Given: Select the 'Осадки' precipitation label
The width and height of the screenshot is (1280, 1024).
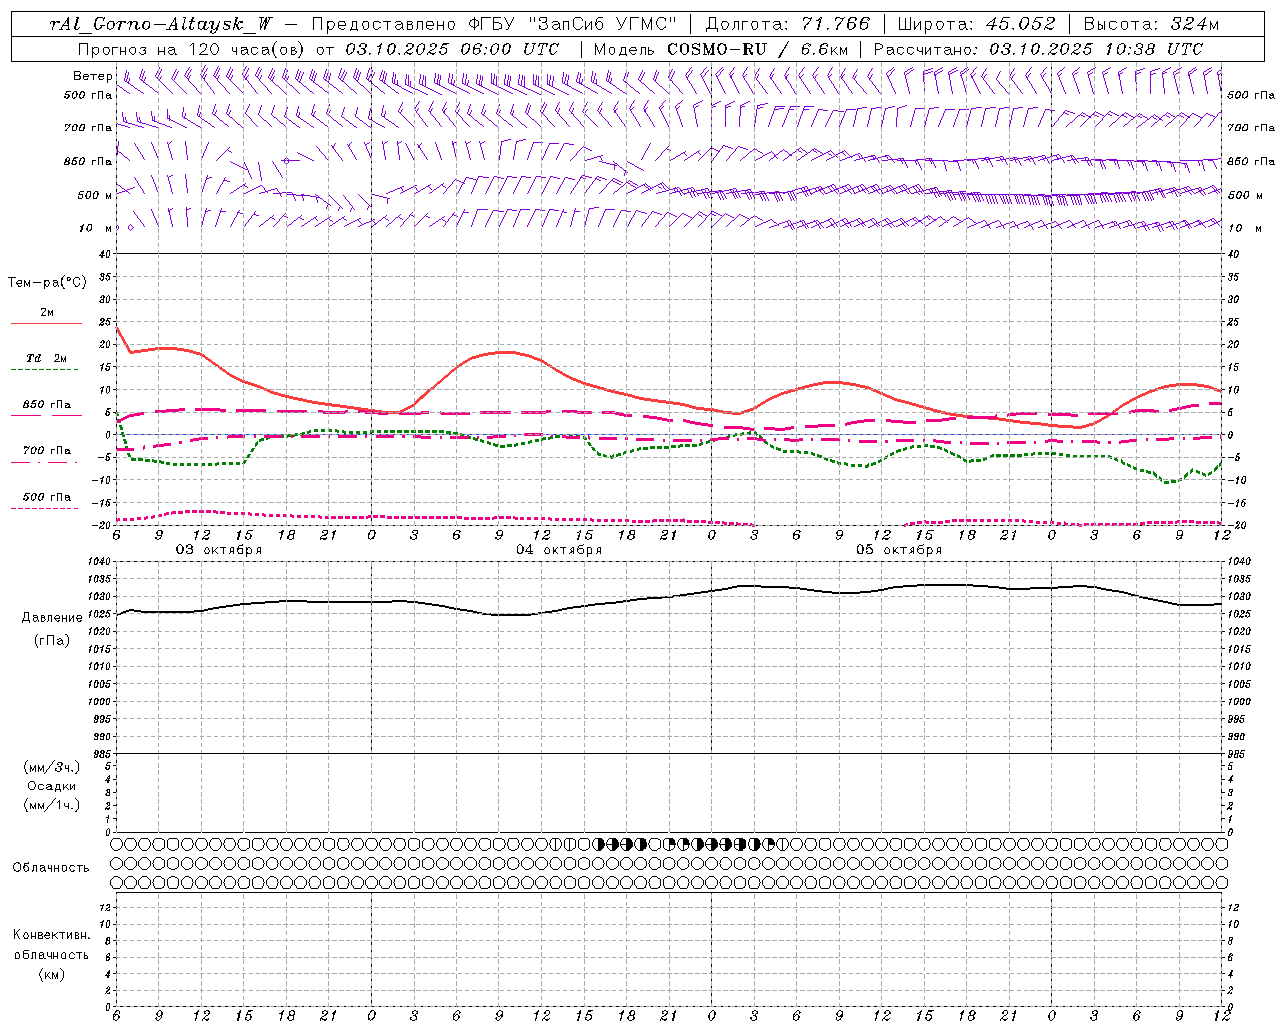Looking at the screenshot, I should [x=52, y=786].
